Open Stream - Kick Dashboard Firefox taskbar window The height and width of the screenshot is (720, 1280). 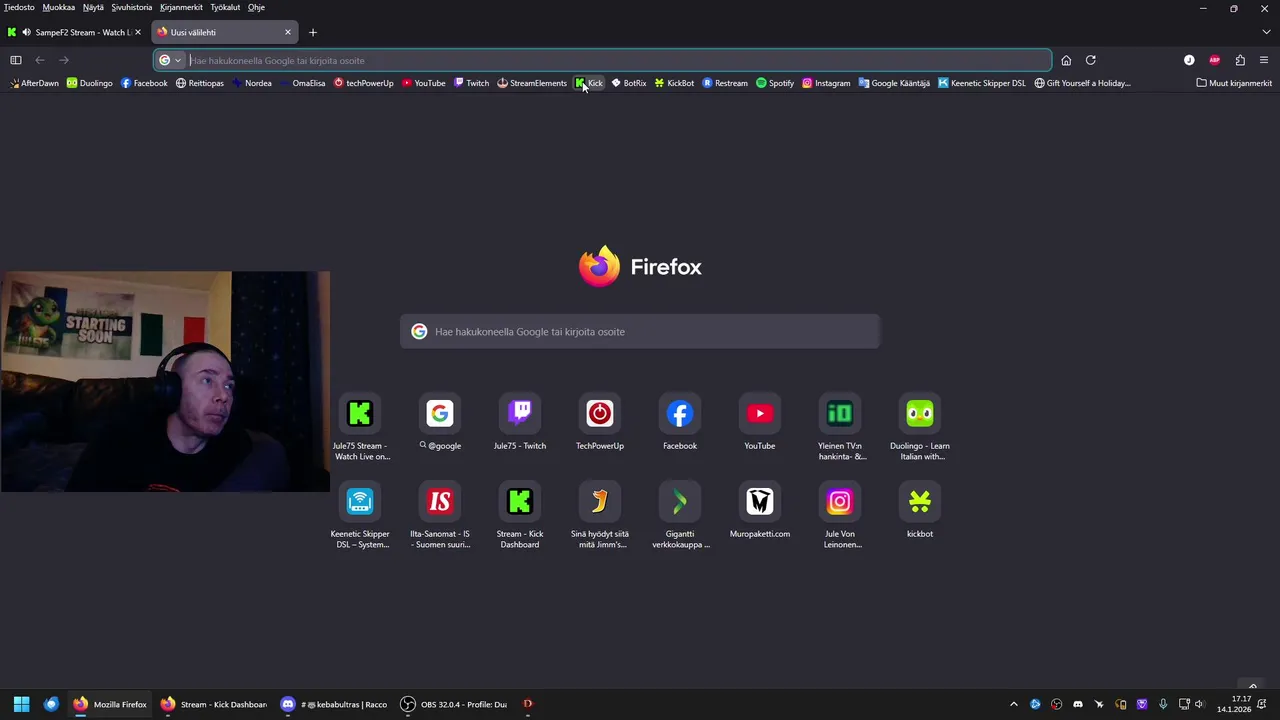[x=214, y=704]
